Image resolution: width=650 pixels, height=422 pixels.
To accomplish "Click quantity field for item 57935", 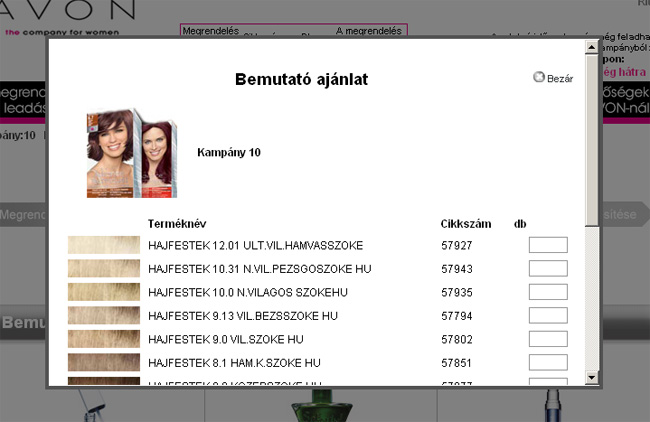I will tap(548, 292).
